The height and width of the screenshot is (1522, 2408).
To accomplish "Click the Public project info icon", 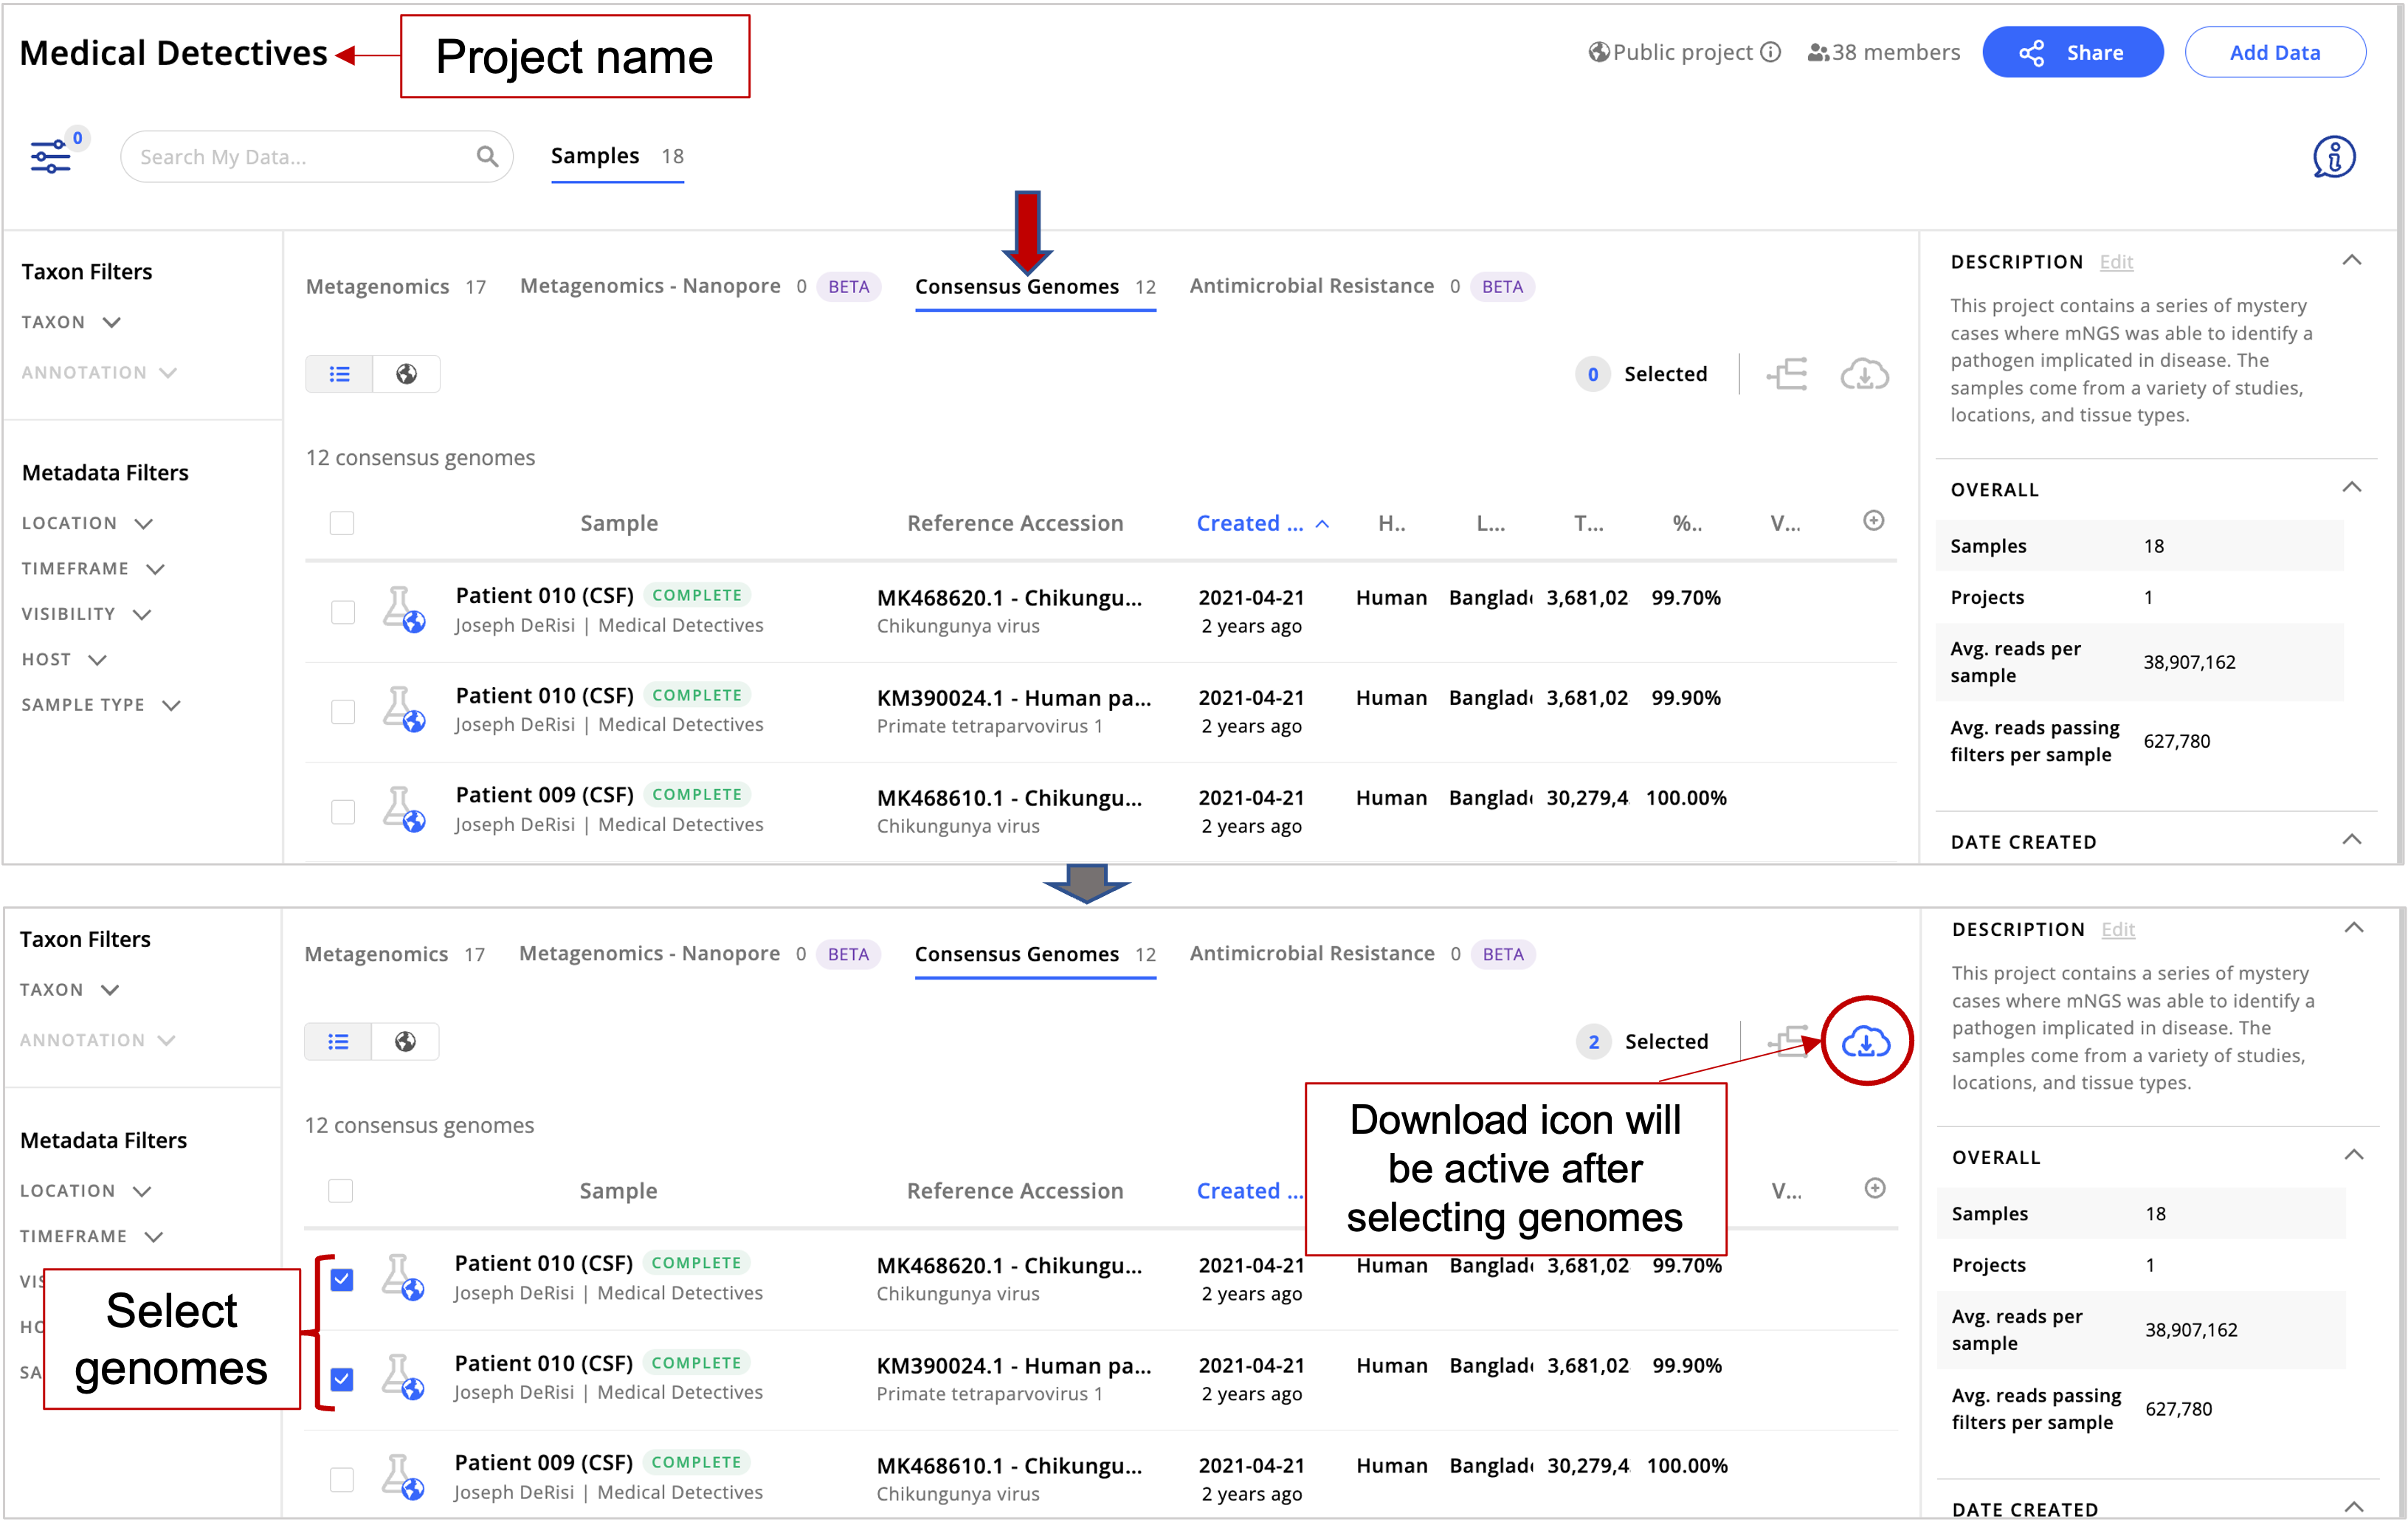I will click(1771, 52).
